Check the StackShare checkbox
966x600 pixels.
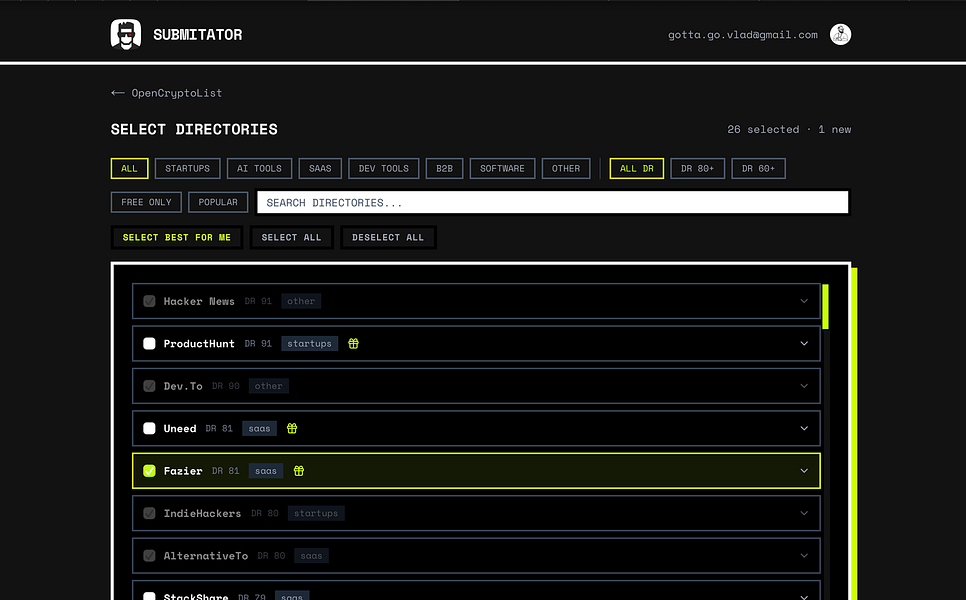coord(149,596)
